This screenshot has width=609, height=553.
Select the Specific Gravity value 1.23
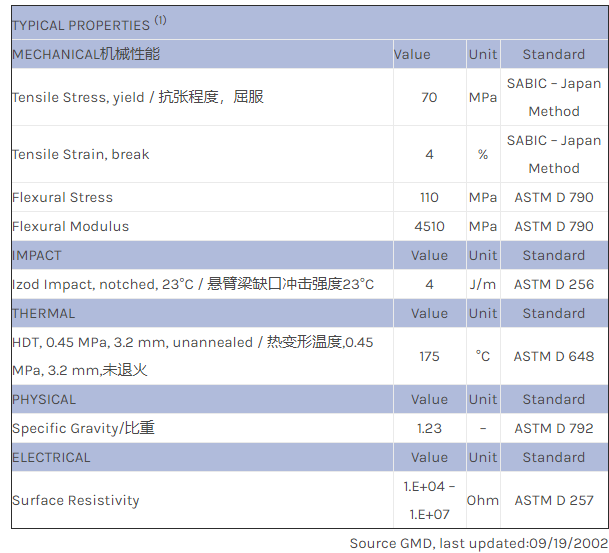tap(429, 428)
